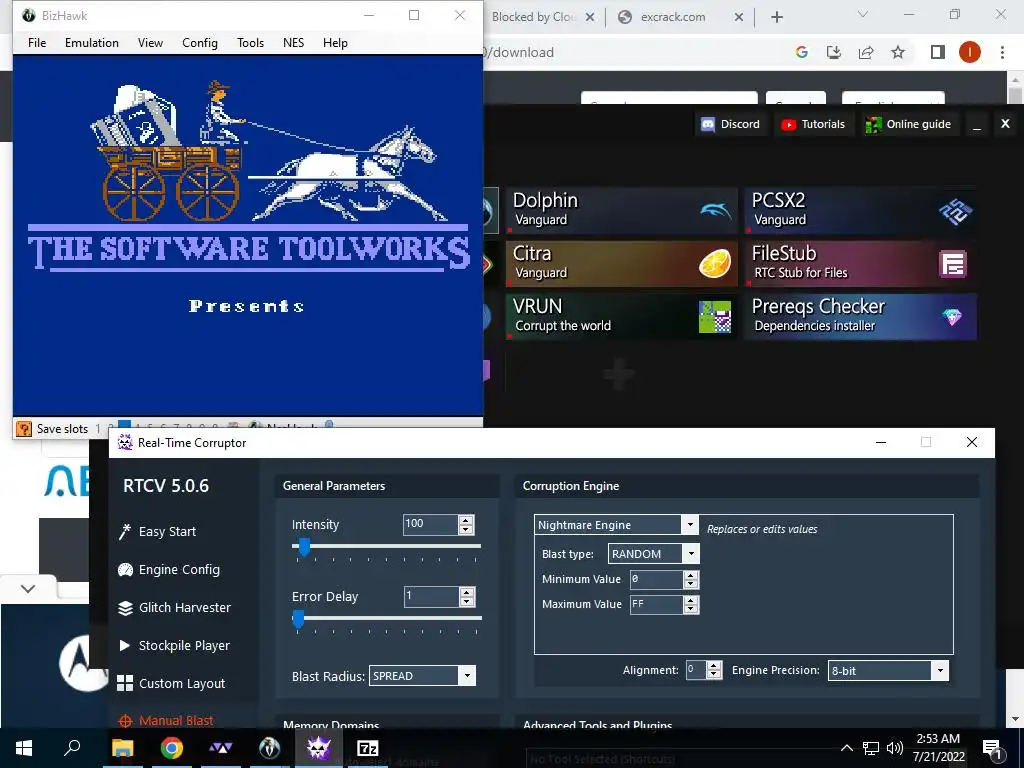Decrease Intensity with the down arrow
This screenshot has width=1024, height=768.
pos(466,529)
